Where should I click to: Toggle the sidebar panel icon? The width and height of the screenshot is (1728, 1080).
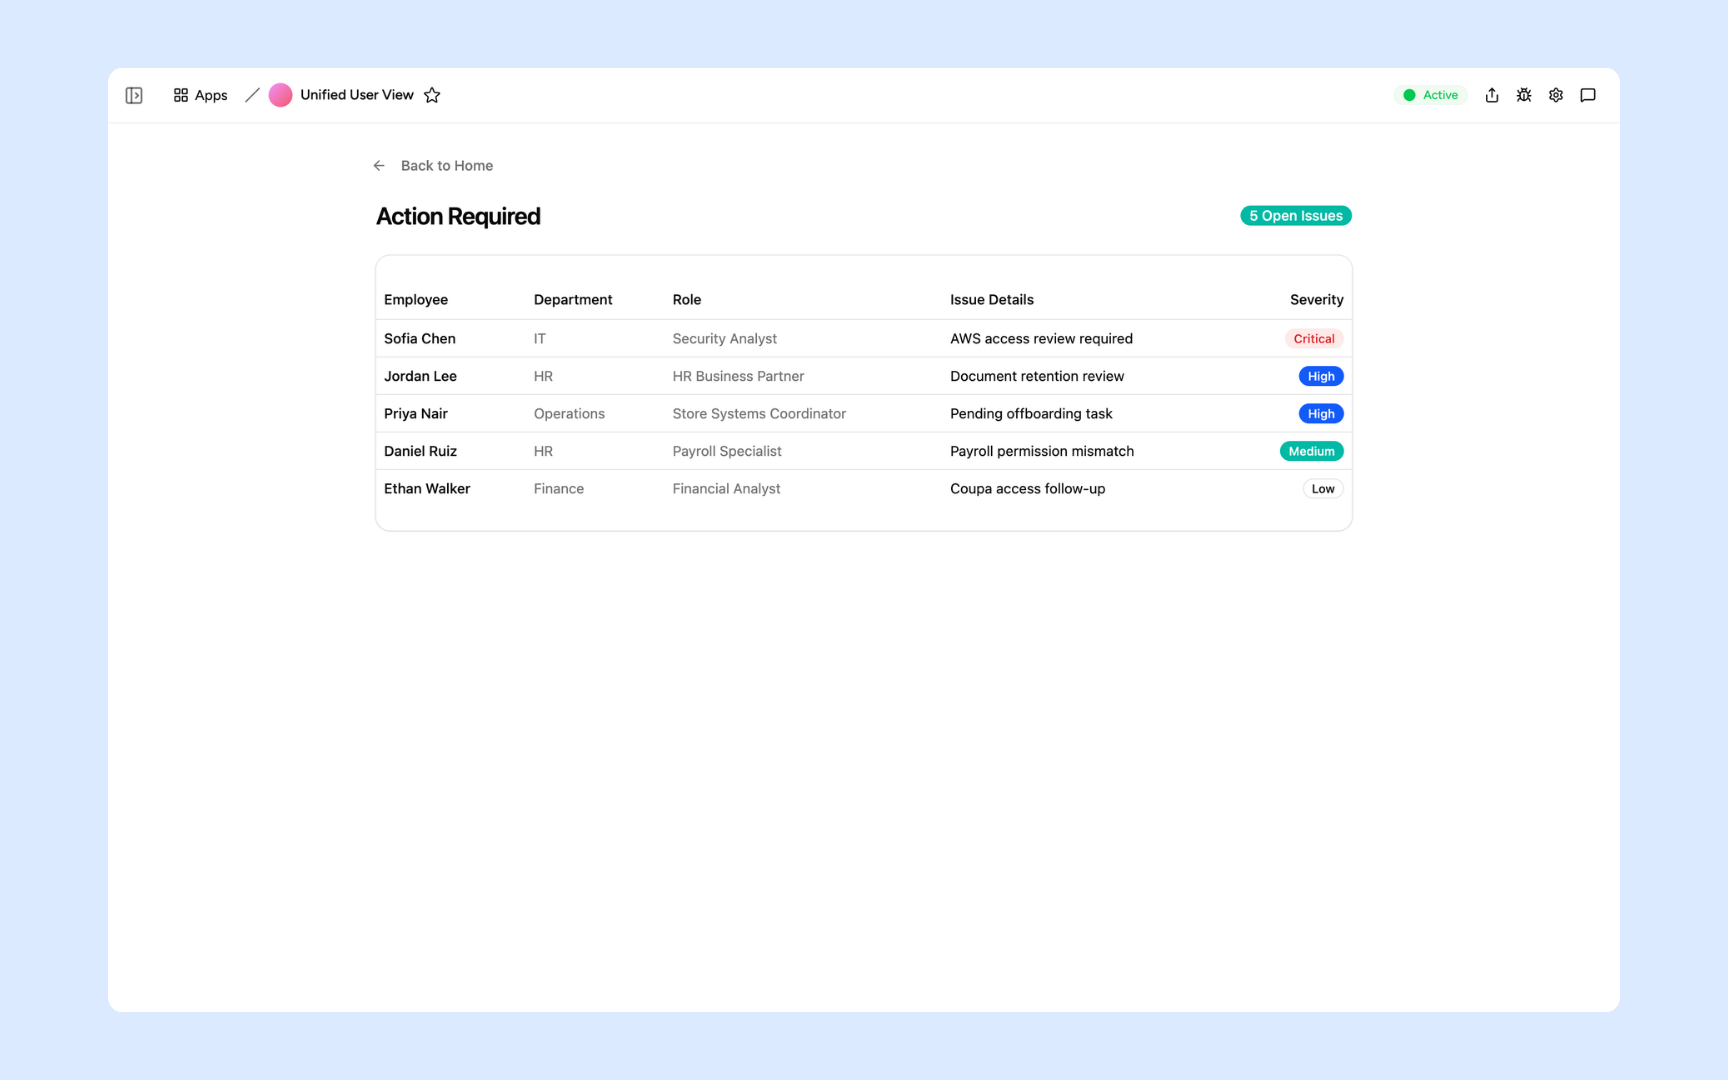coord(134,95)
